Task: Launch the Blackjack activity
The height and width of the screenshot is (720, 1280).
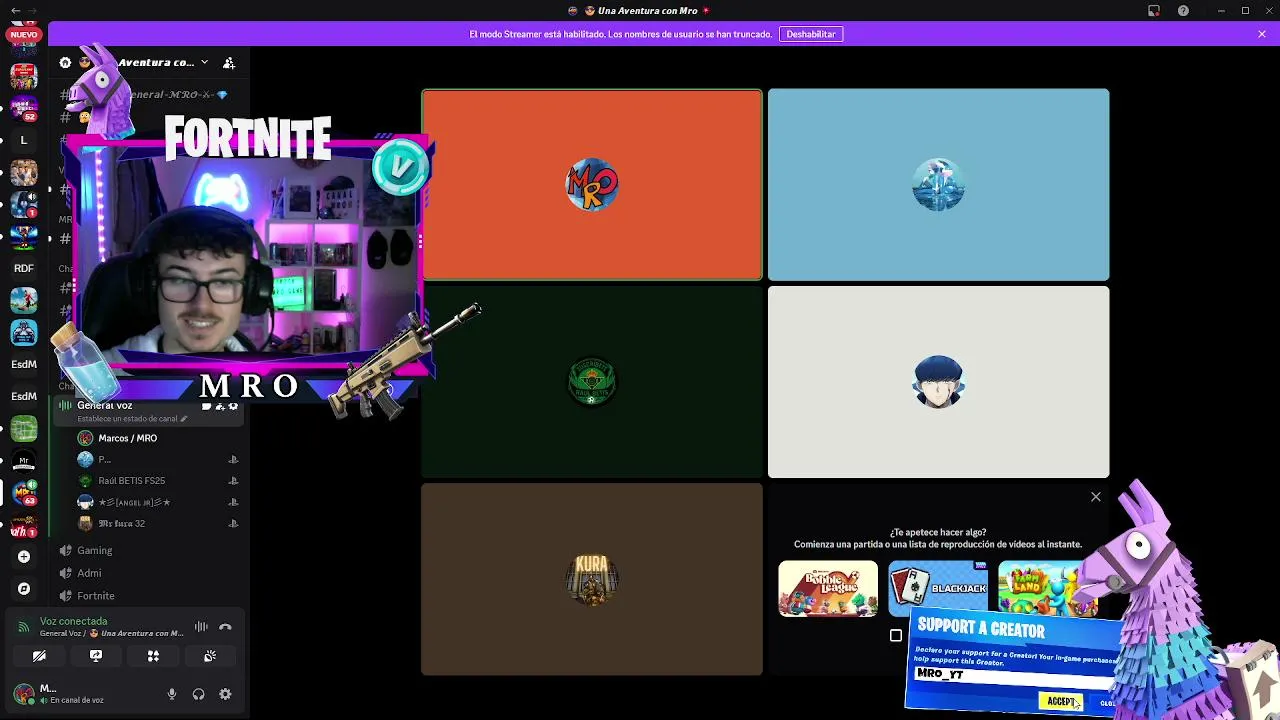Action: (938, 588)
